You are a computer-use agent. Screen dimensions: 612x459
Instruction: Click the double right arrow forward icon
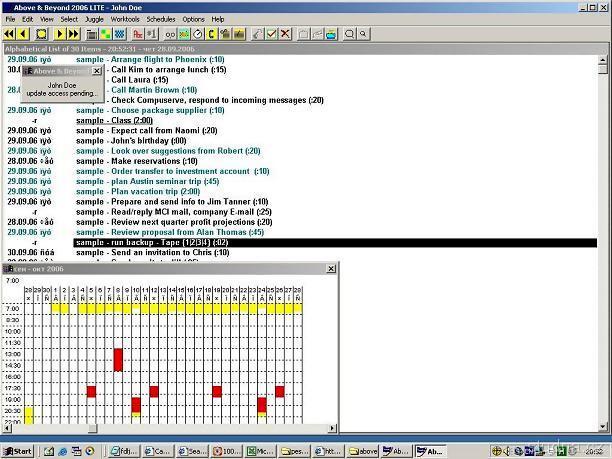coord(73,34)
